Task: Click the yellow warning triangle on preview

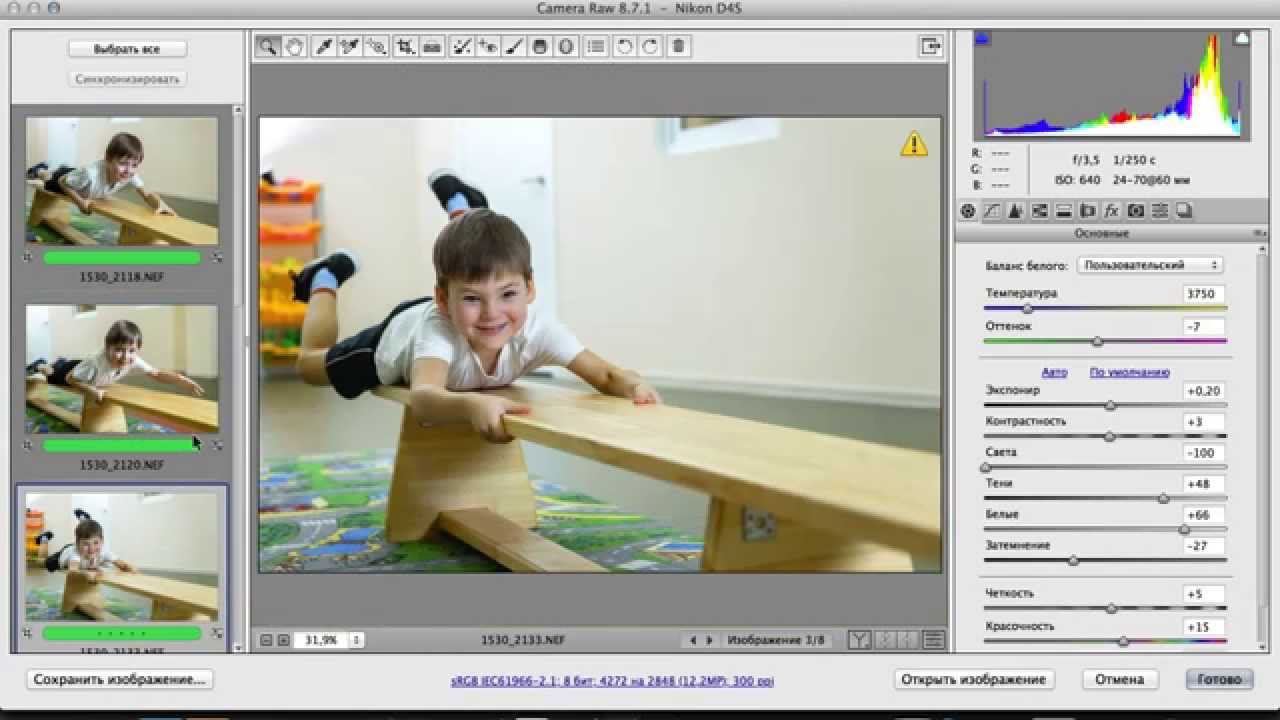Action: pyautogui.click(x=914, y=144)
